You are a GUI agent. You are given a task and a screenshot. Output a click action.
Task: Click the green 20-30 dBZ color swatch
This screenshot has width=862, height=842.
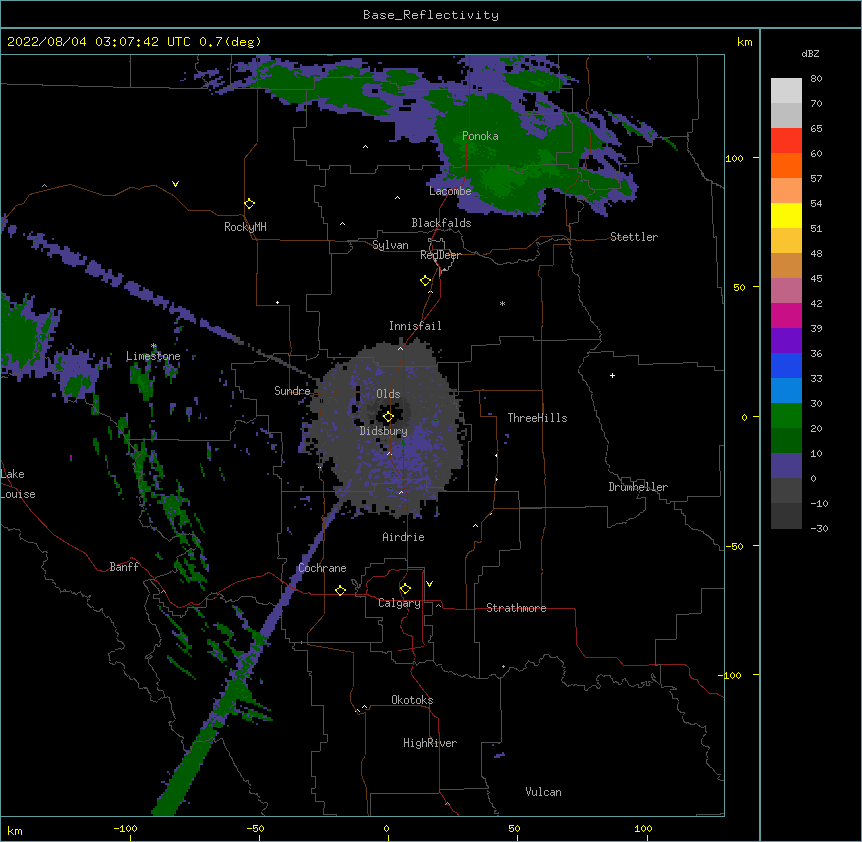(786, 416)
